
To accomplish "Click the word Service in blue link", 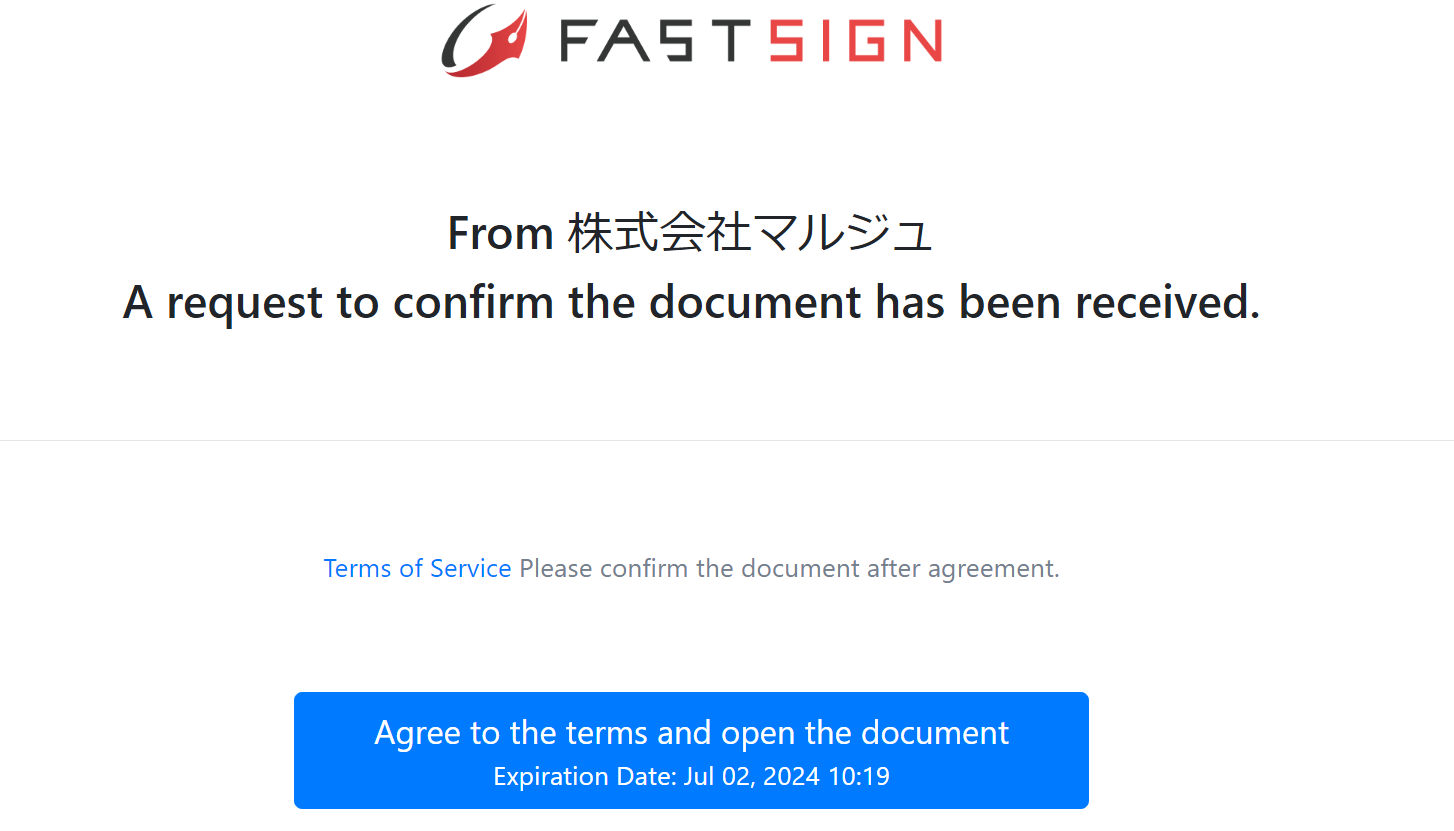I will click(470, 569).
